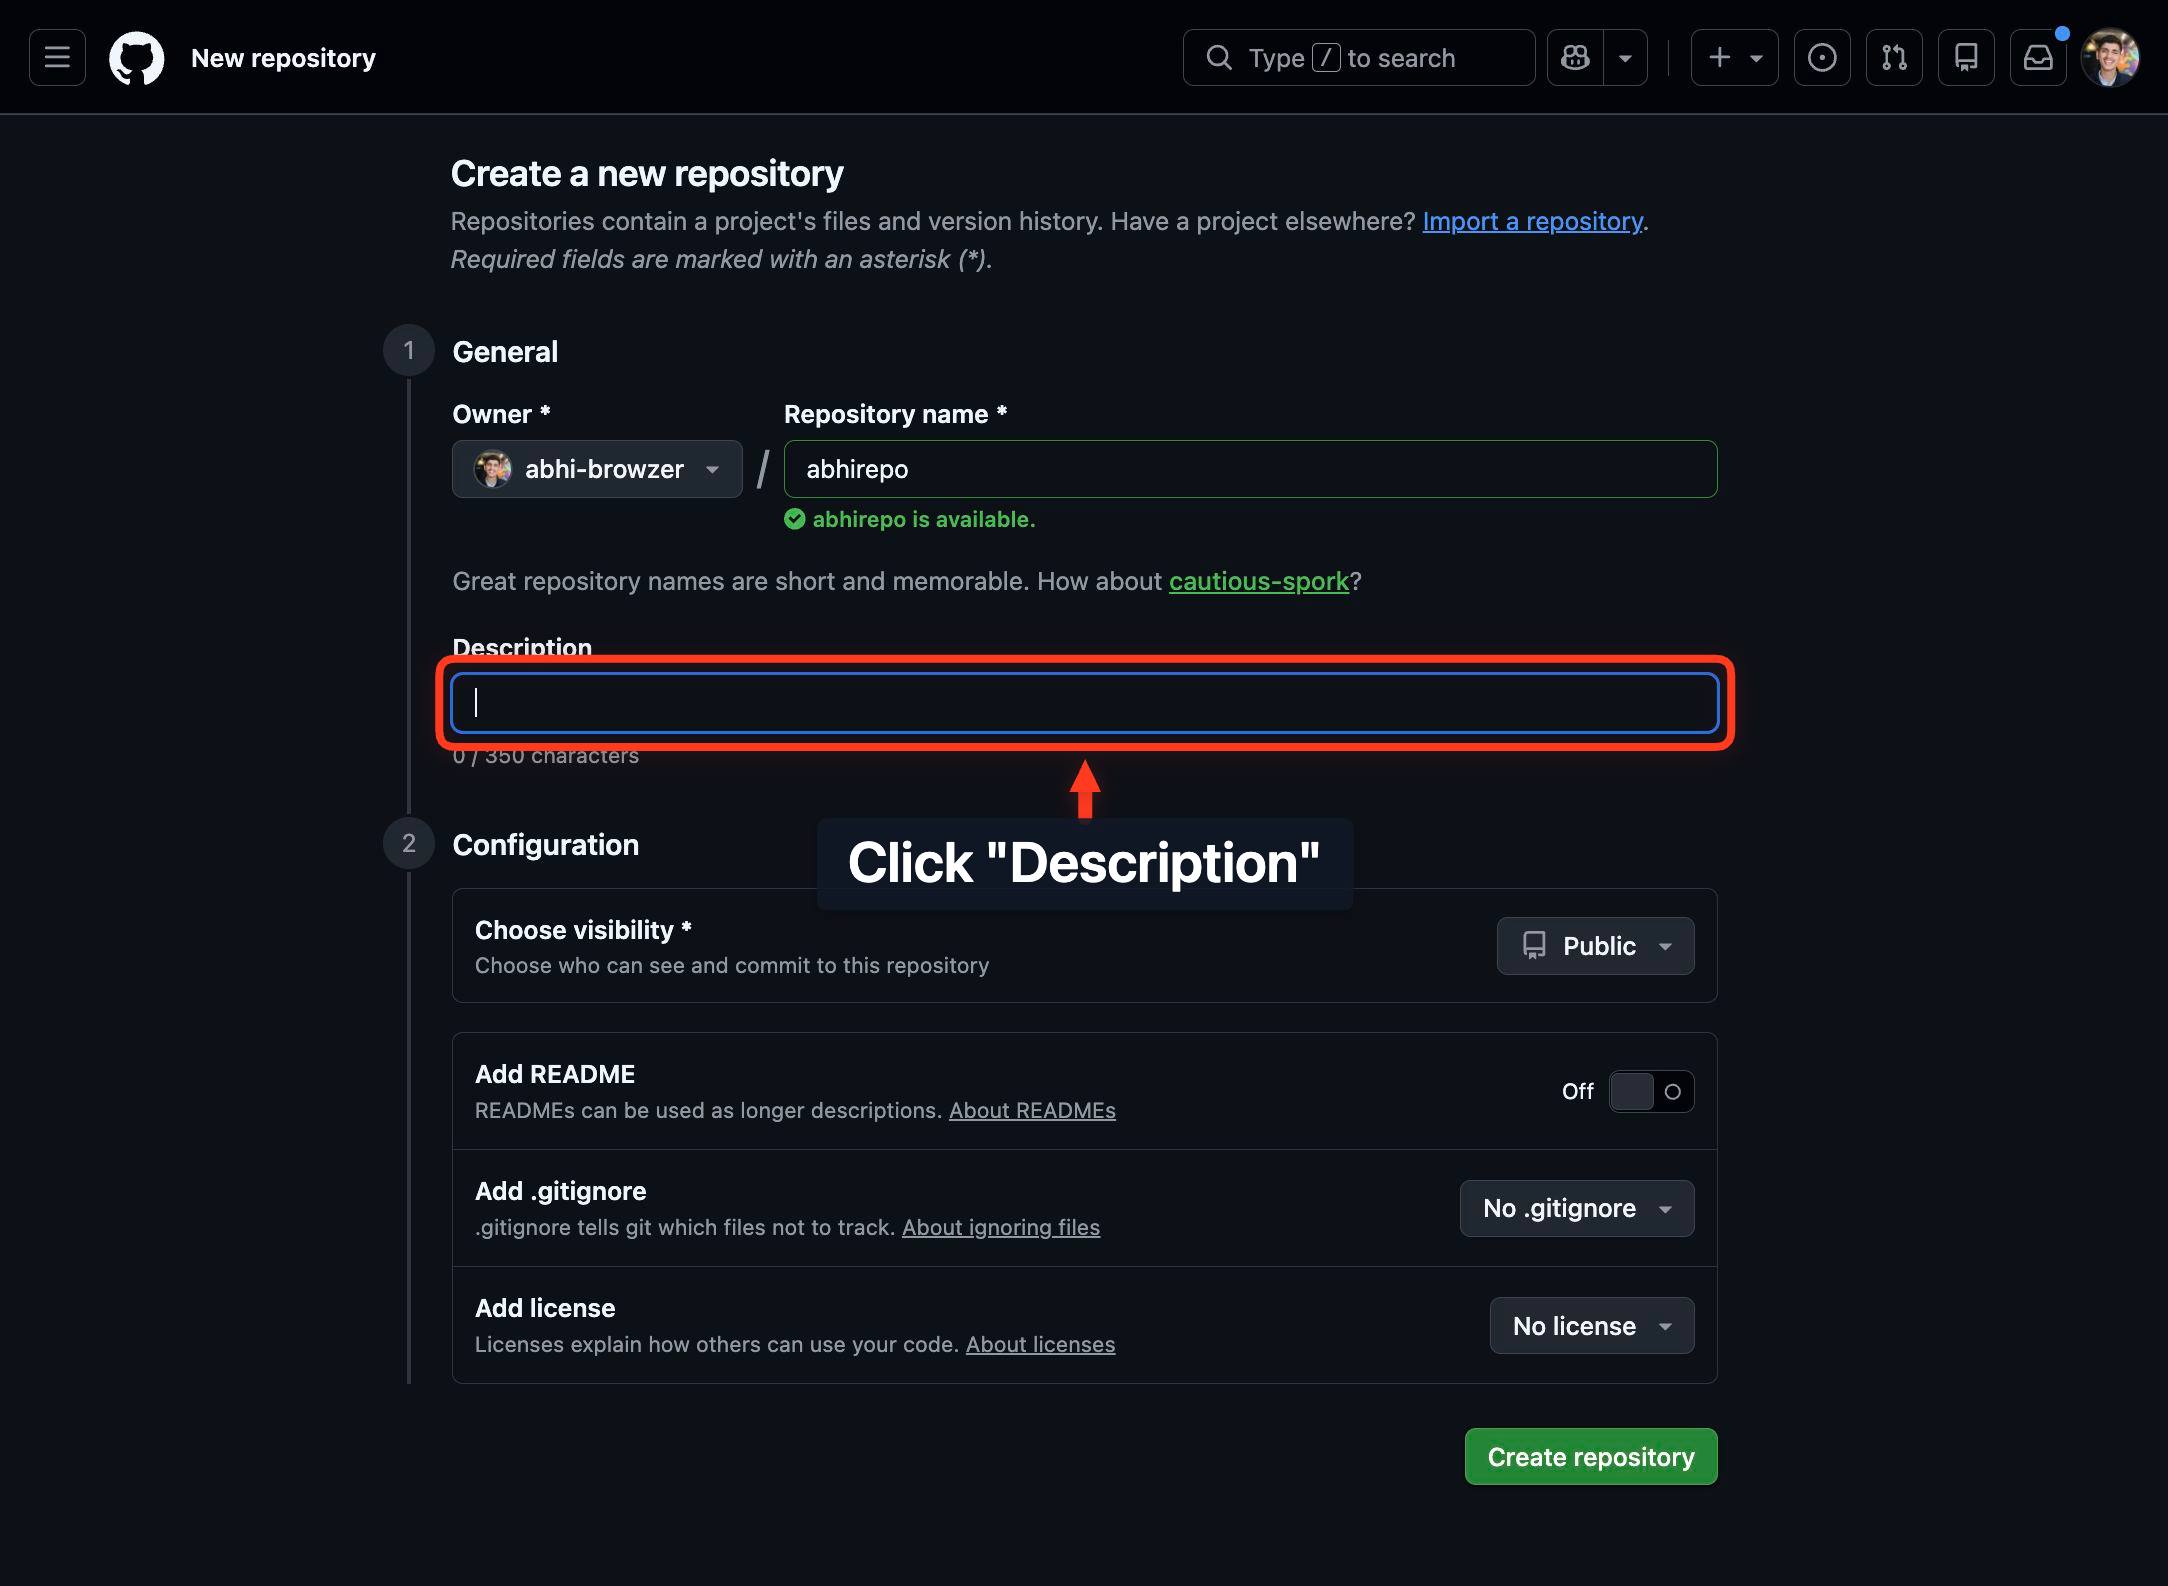The height and width of the screenshot is (1586, 2168).
Task: Open the Issues icon in header
Action: pyautogui.click(x=1822, y=58)
